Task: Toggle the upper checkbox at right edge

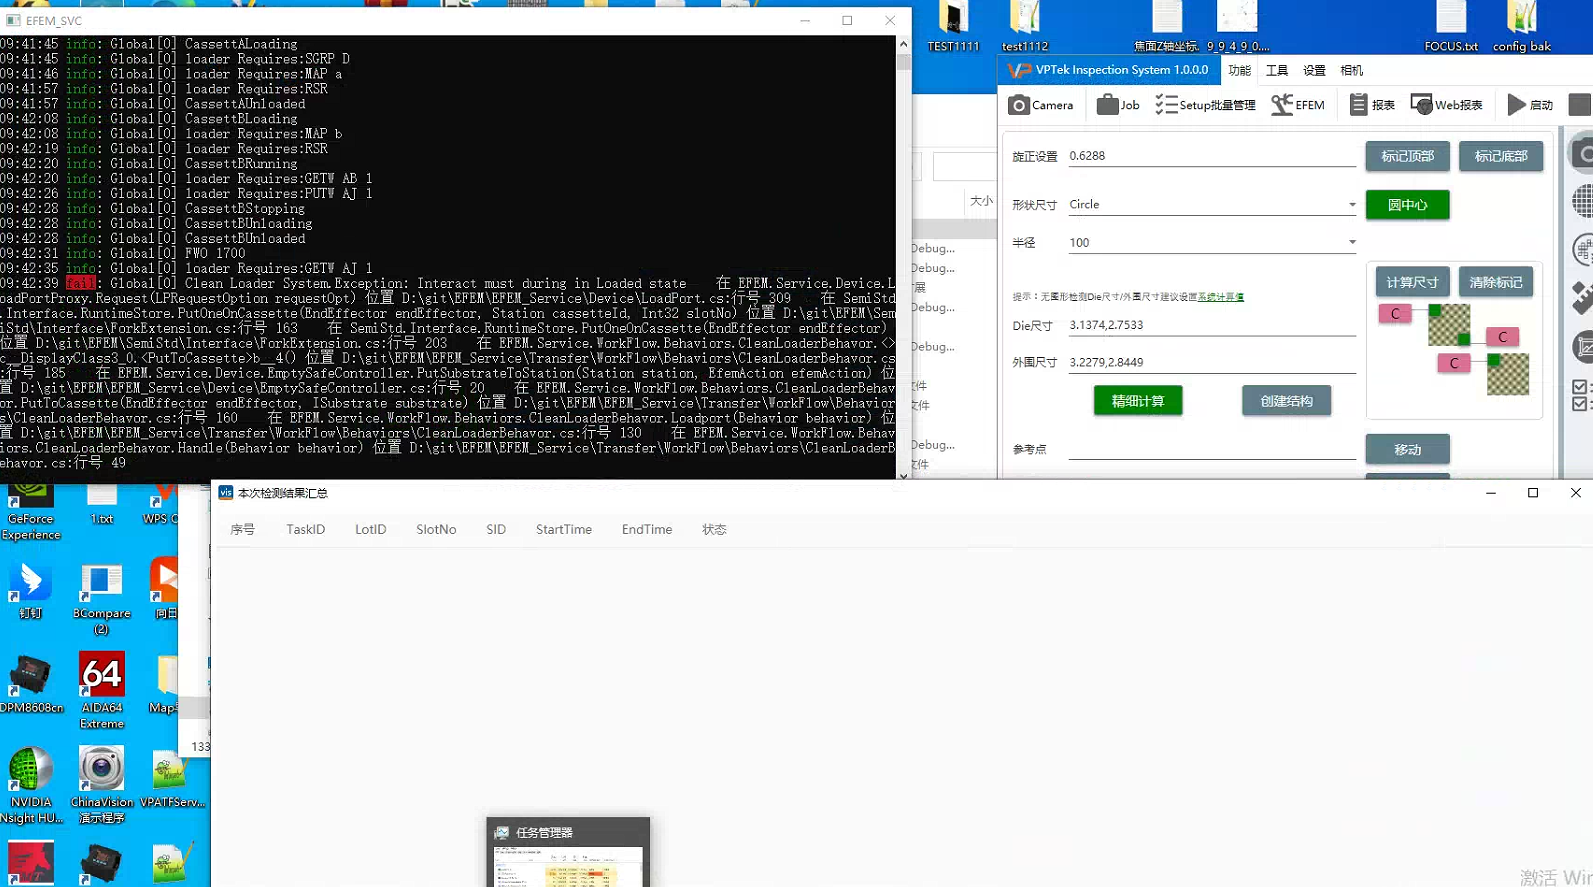Action: click(1579, 387)
